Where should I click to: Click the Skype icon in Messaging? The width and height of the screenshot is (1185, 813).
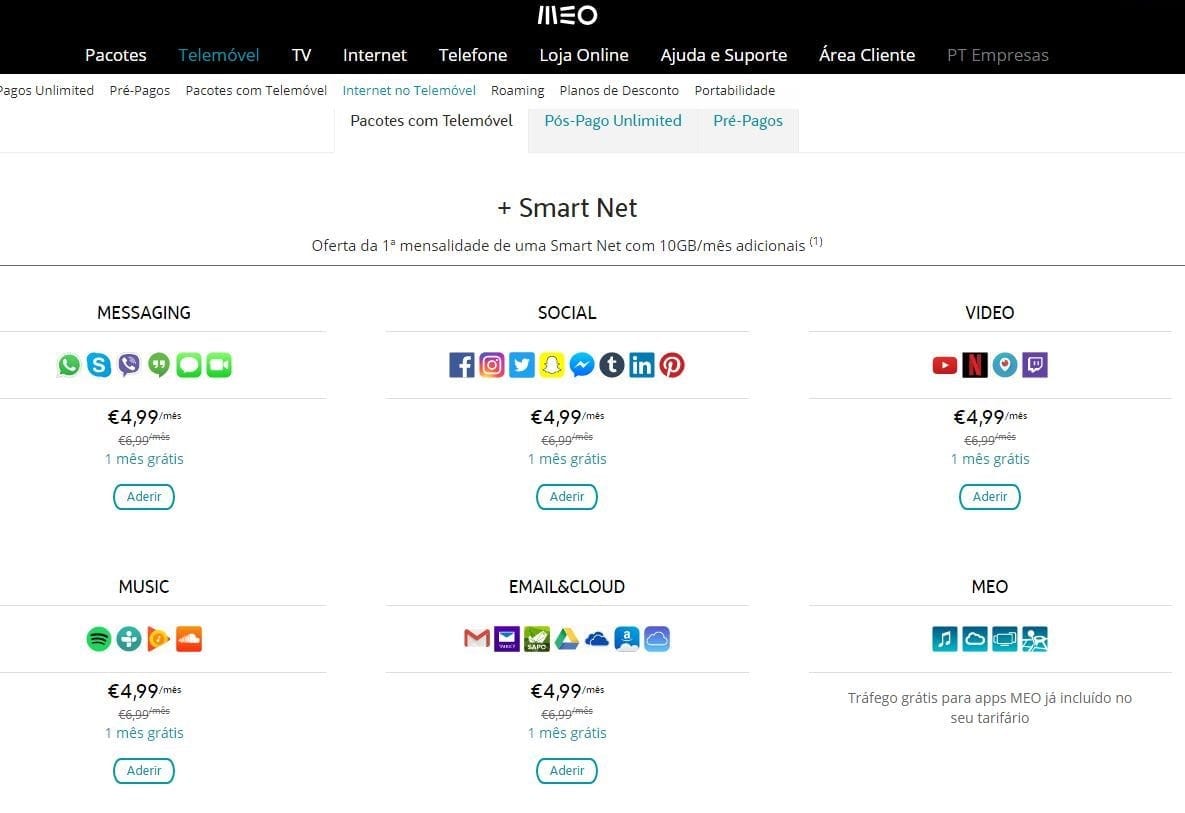[99, 365]
